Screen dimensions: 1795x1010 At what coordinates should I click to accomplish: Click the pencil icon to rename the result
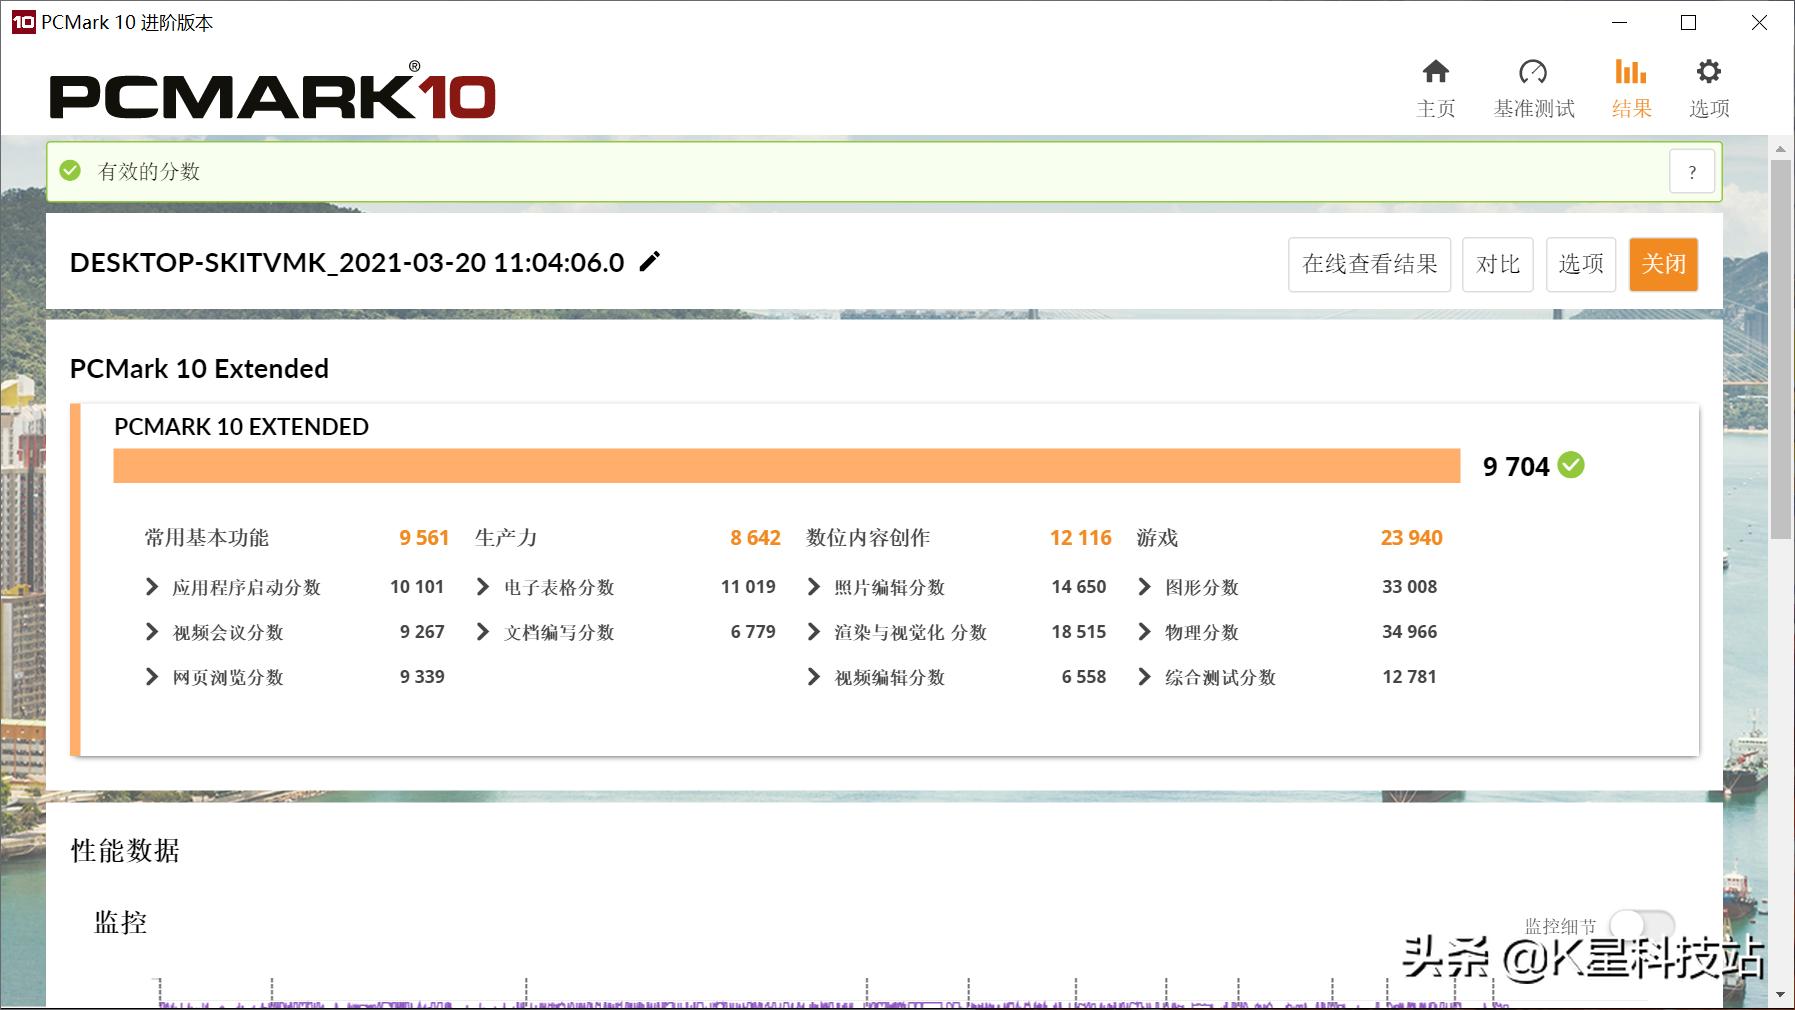pos(650,261)
